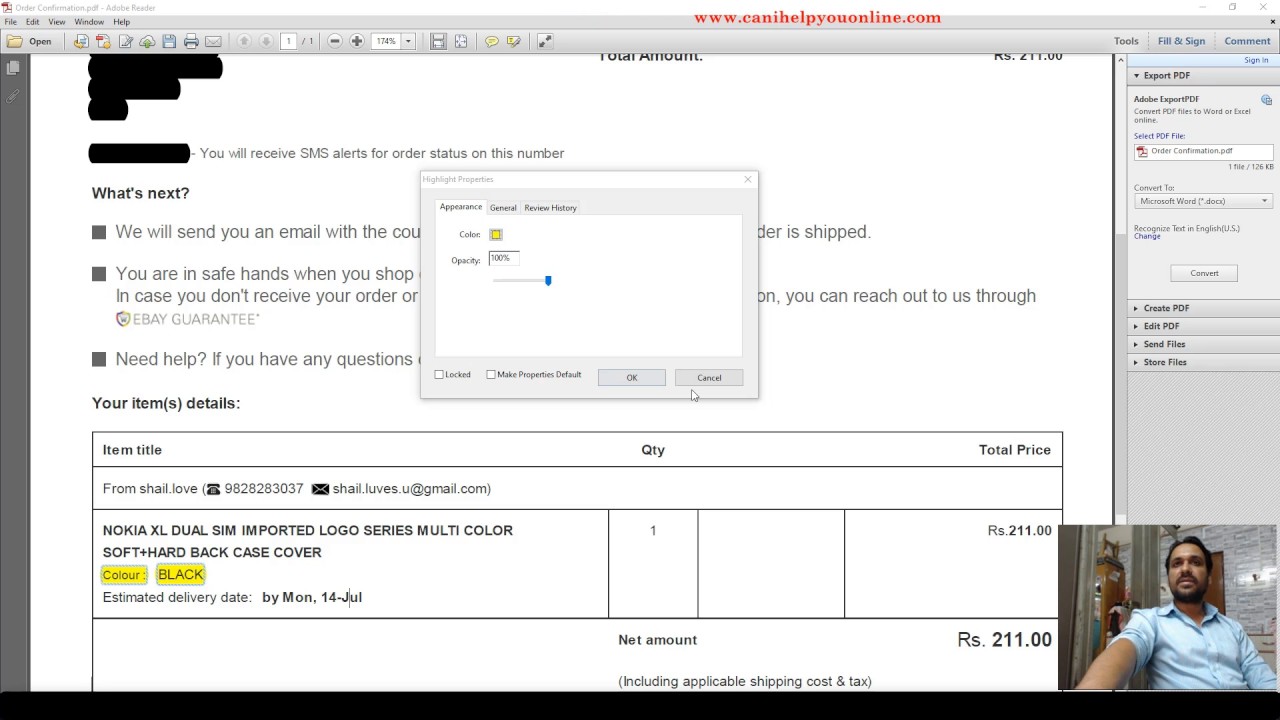Open the Edit menu
Image resolution: width=1280 pixels, height=720 pixels.
coord(33,22)
